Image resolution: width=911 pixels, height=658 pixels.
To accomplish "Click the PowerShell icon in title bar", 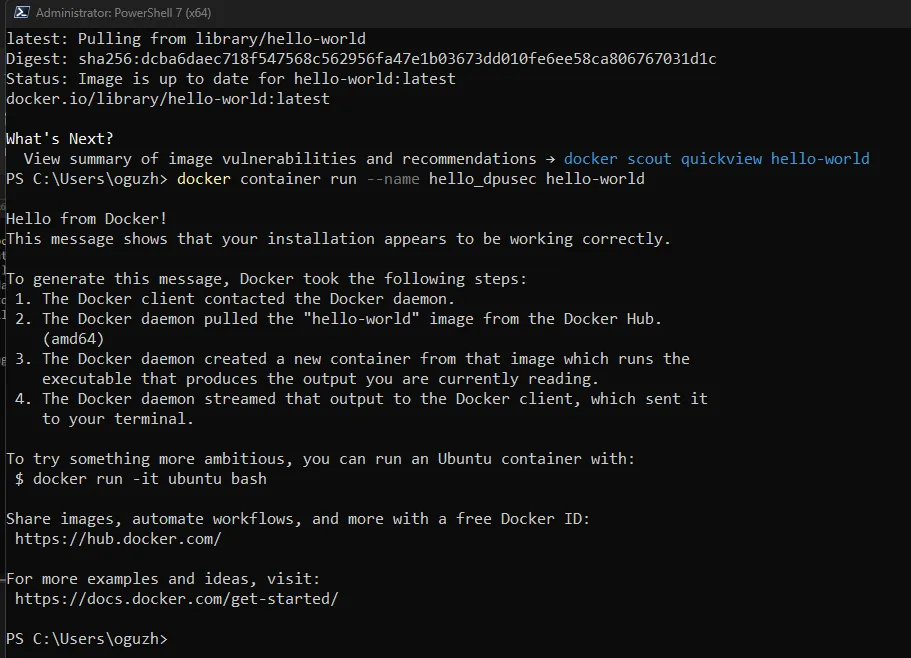I will point(21,12).
